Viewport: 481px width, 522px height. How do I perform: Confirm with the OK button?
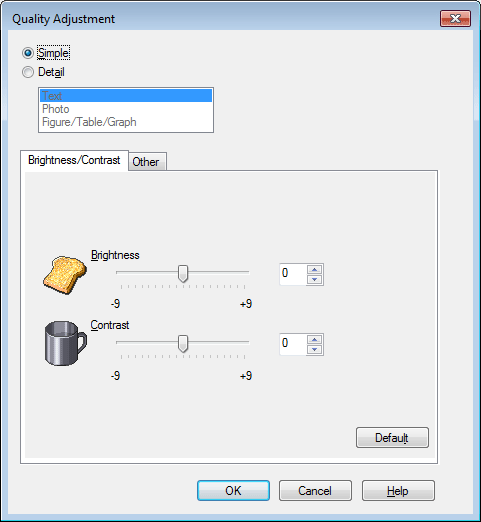(x=233, y=490)
